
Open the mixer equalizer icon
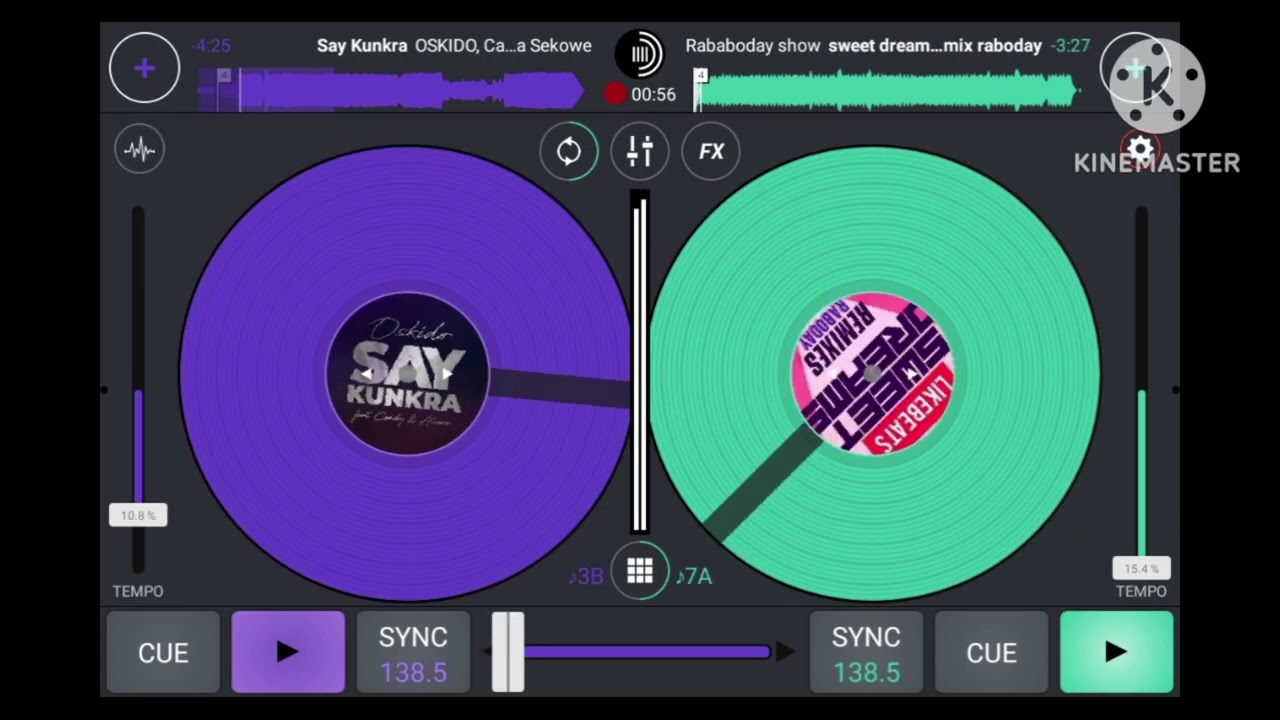[x=640, y=152]
